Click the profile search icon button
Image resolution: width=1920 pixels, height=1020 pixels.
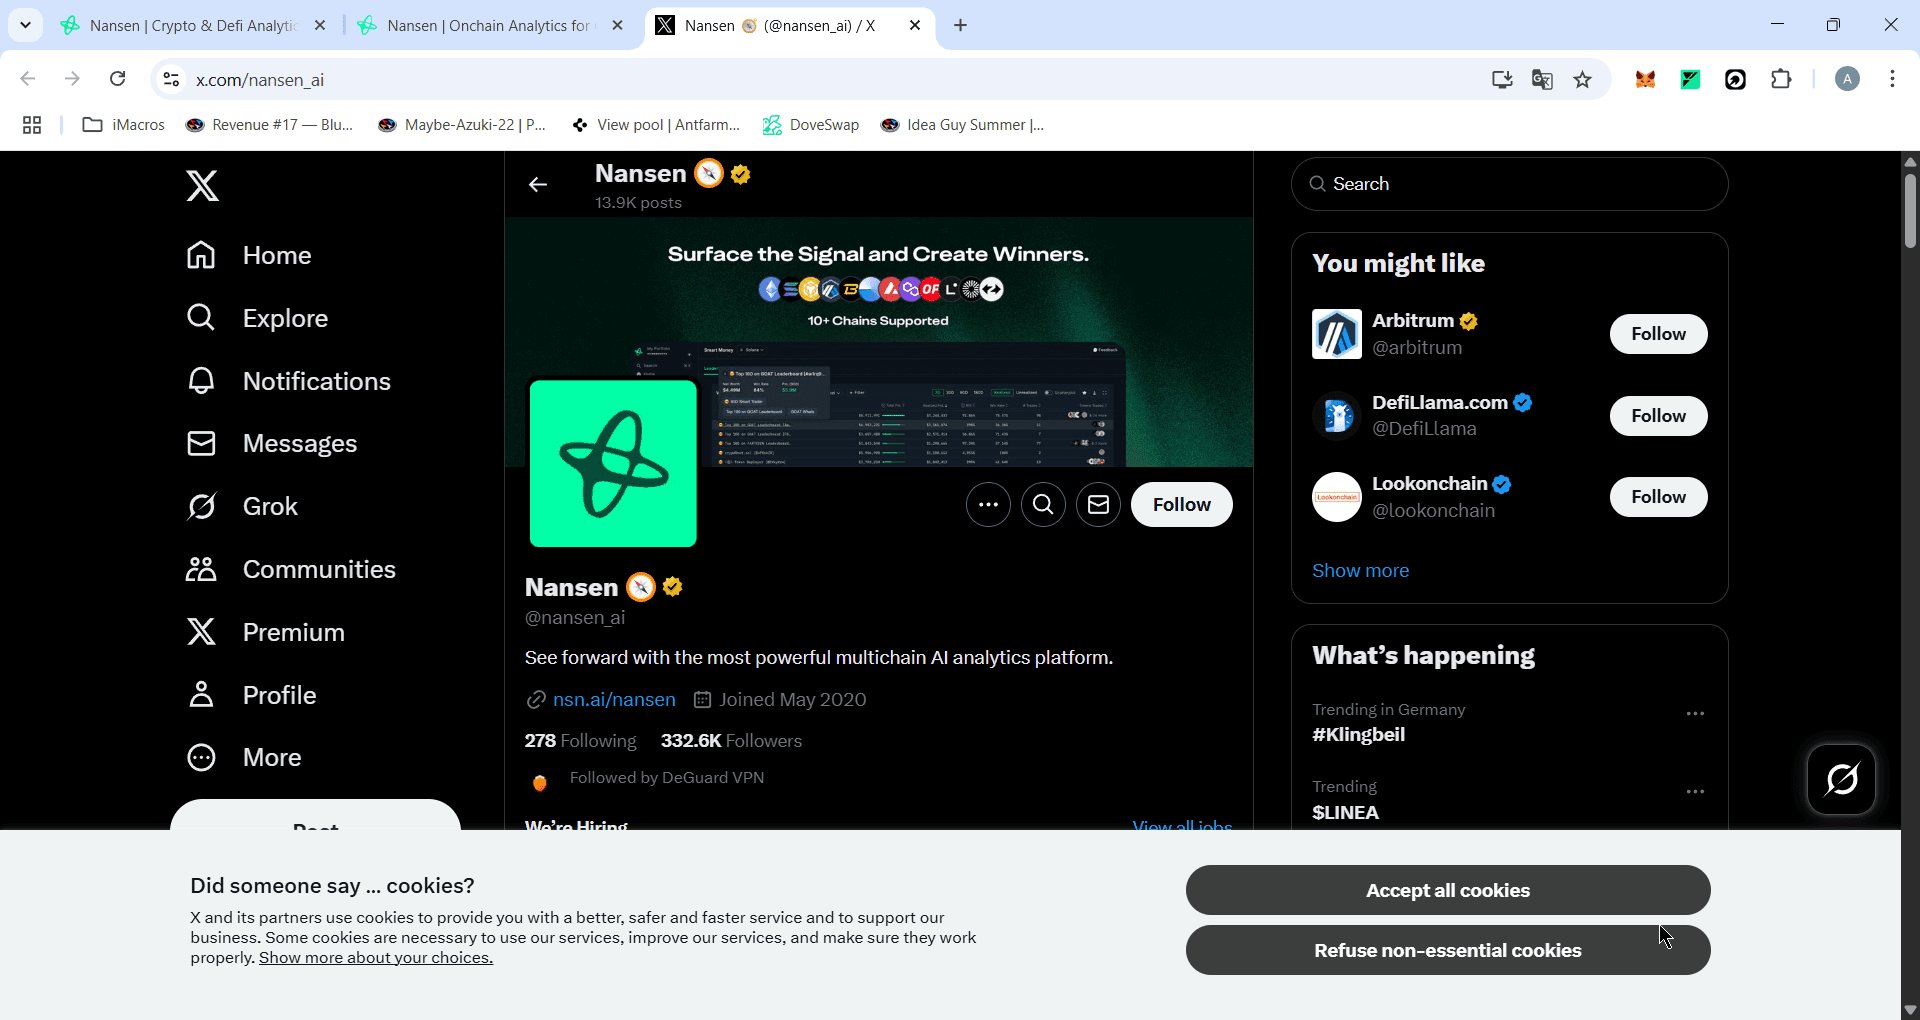(x=1043, y=505)
